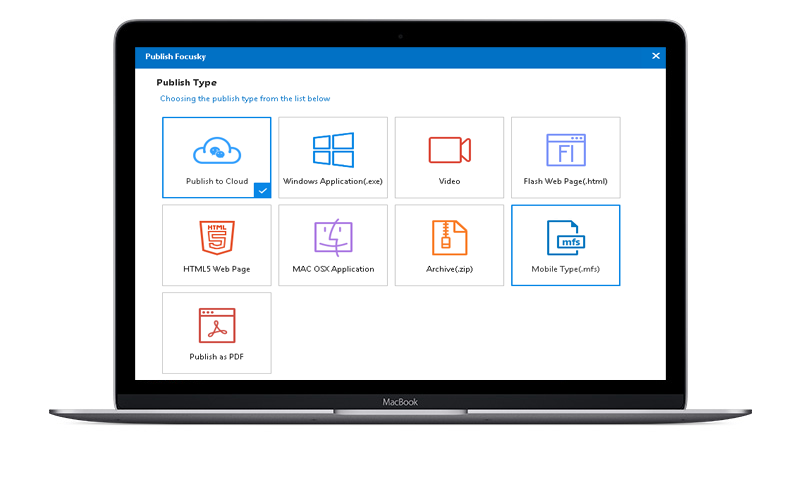The height and width of the screenshot is (500, 800).
Task: Click the 'Publish to Cloud' label
Action: point(217,181)
